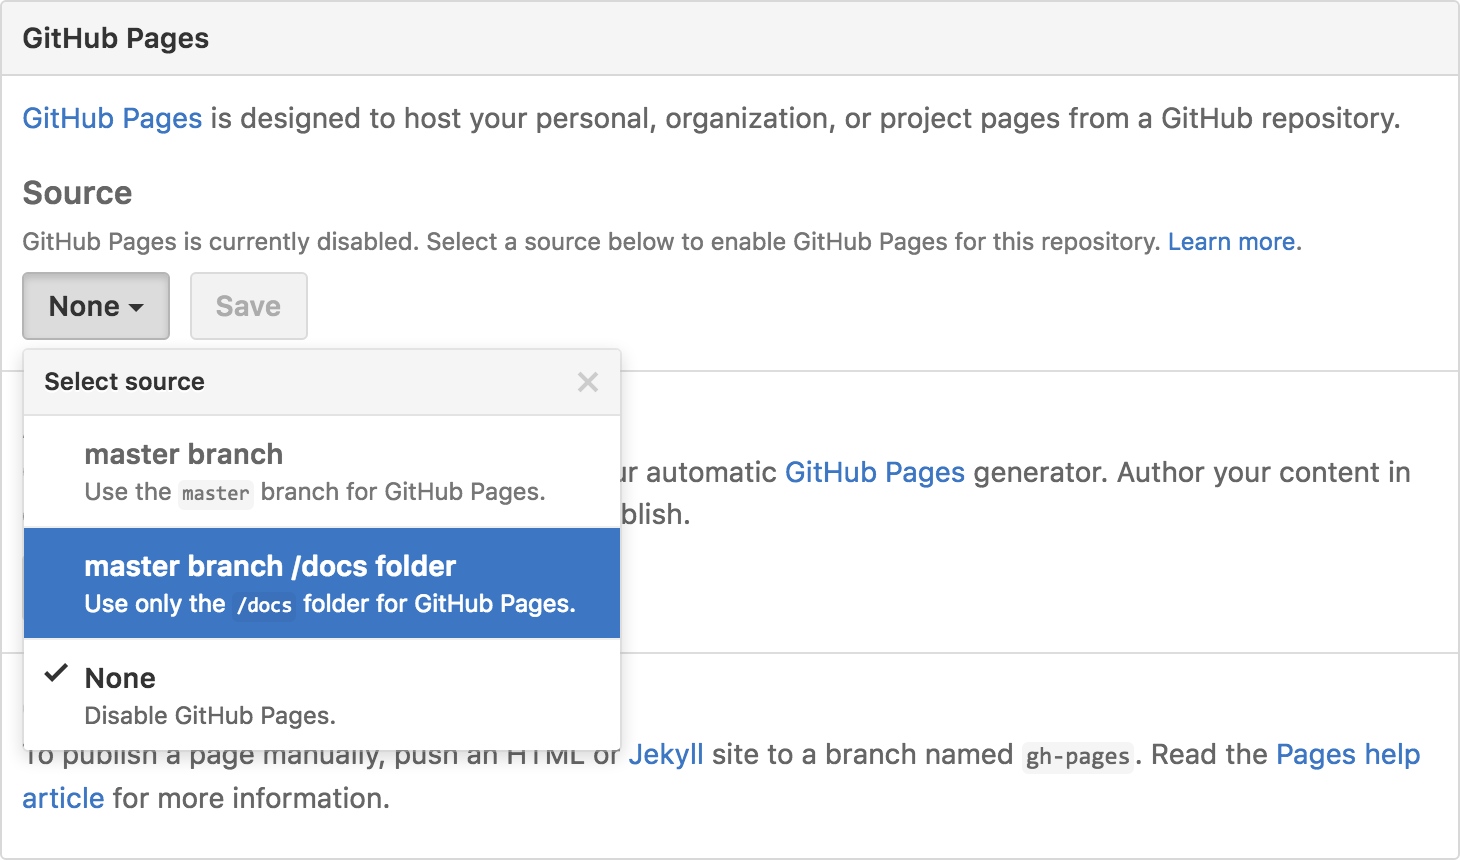
Task: Click the /docs code label in highlighted option
Action: click(x=264, y=604)
